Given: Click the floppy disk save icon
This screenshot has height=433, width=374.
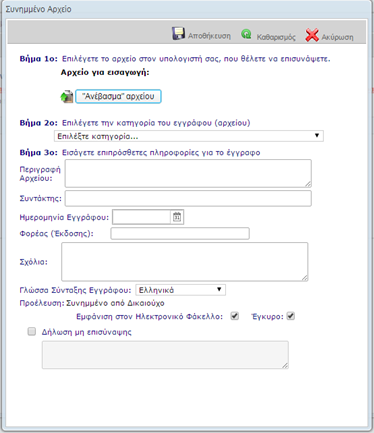Looking at the screenshot, I should [178, 34].
